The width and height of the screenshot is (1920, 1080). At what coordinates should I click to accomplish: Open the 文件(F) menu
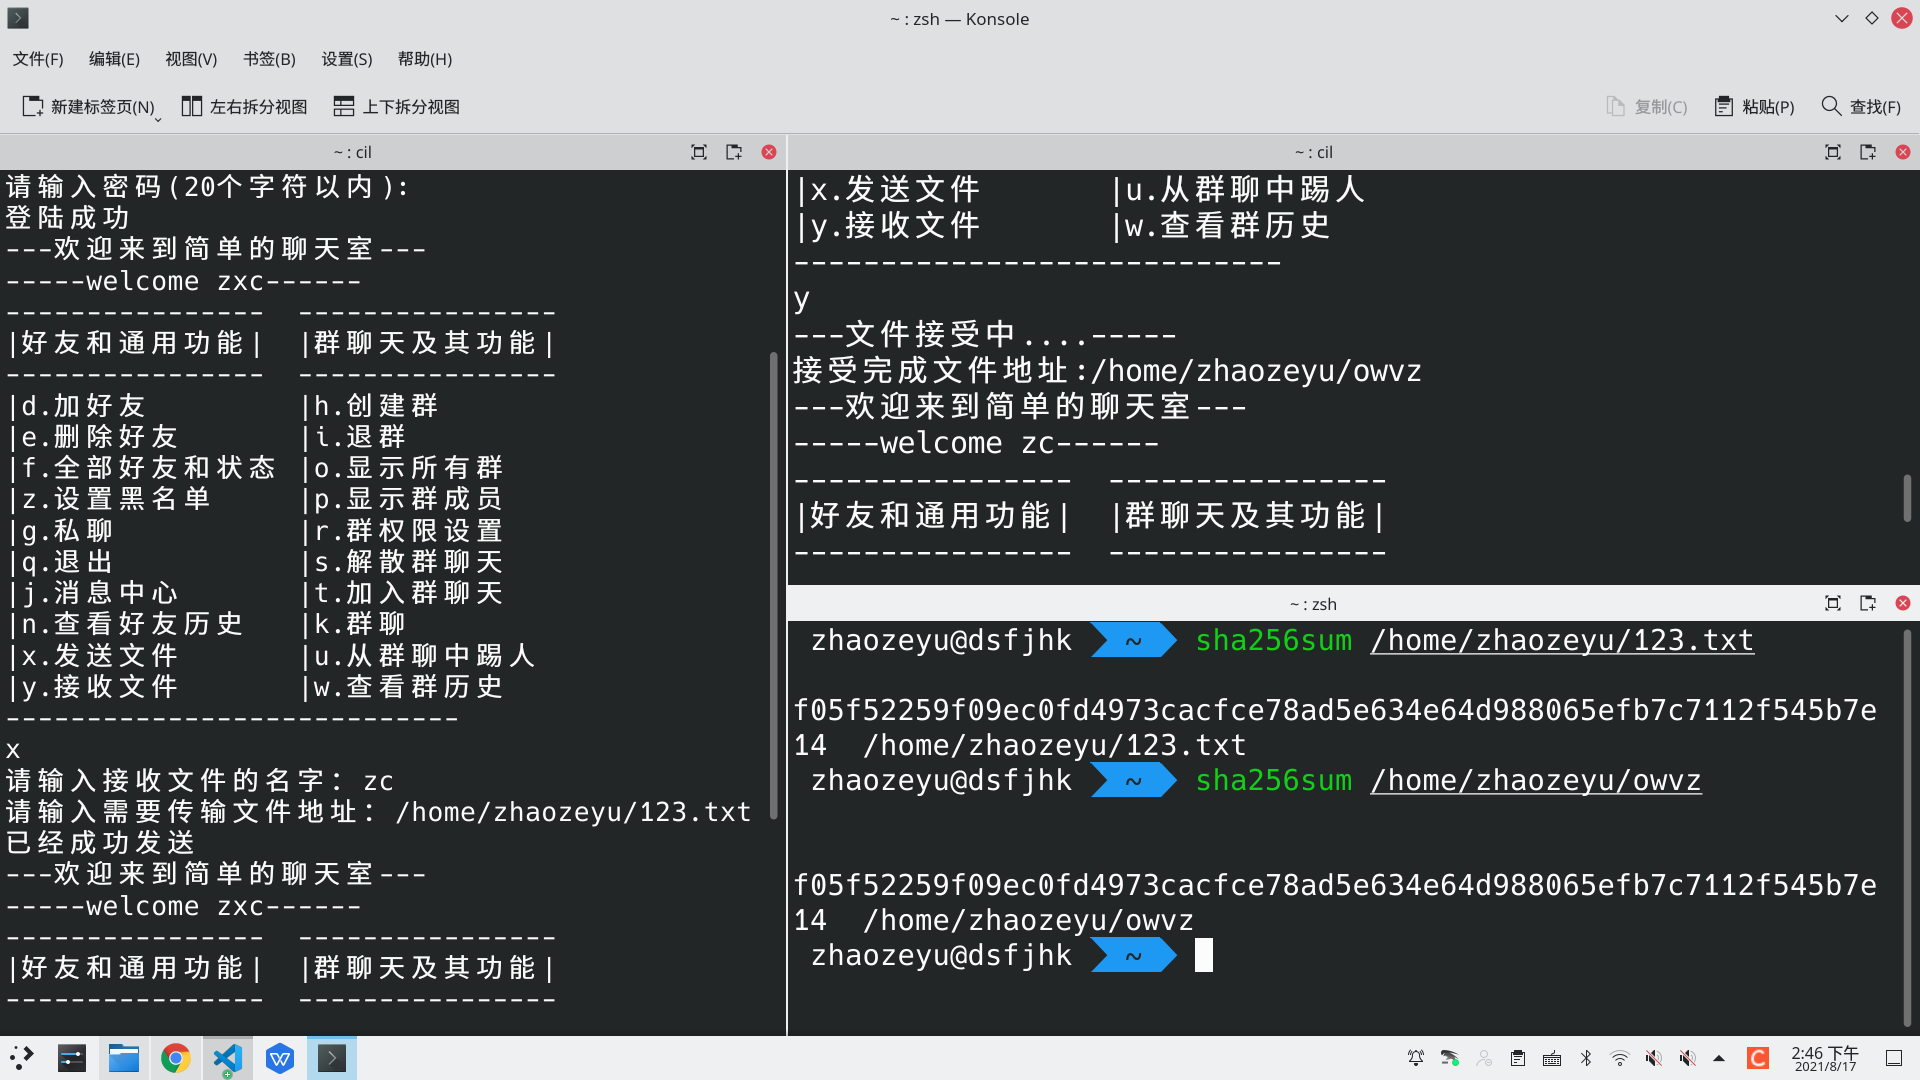click(x=38, y=59)
